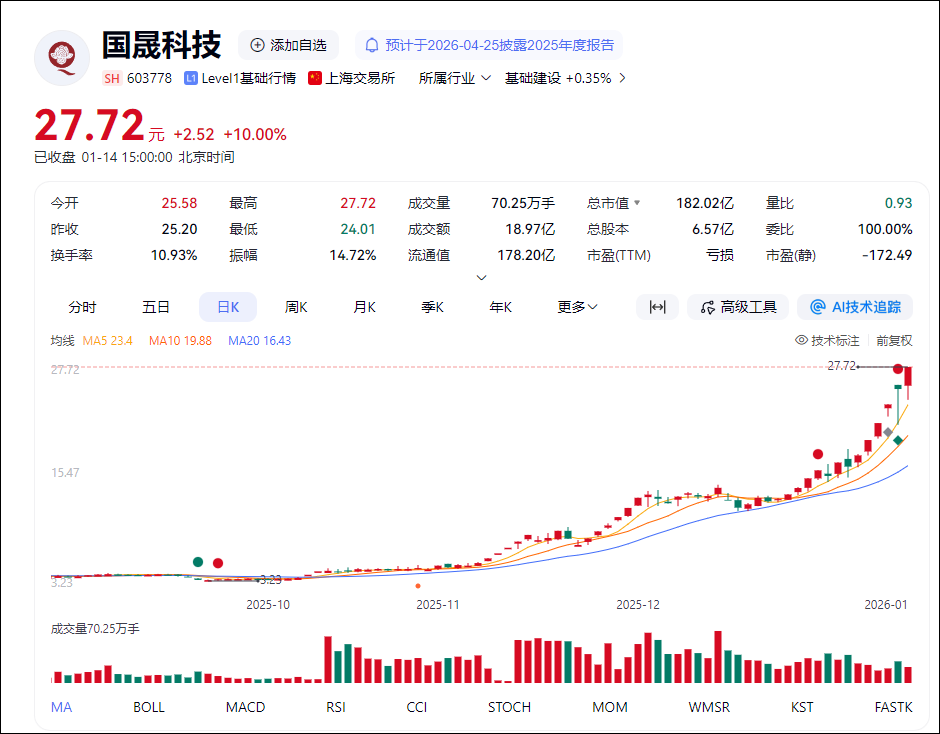Open the 高级工具 advanced tools panel
940x734 pixels.
tap(738, 307)
